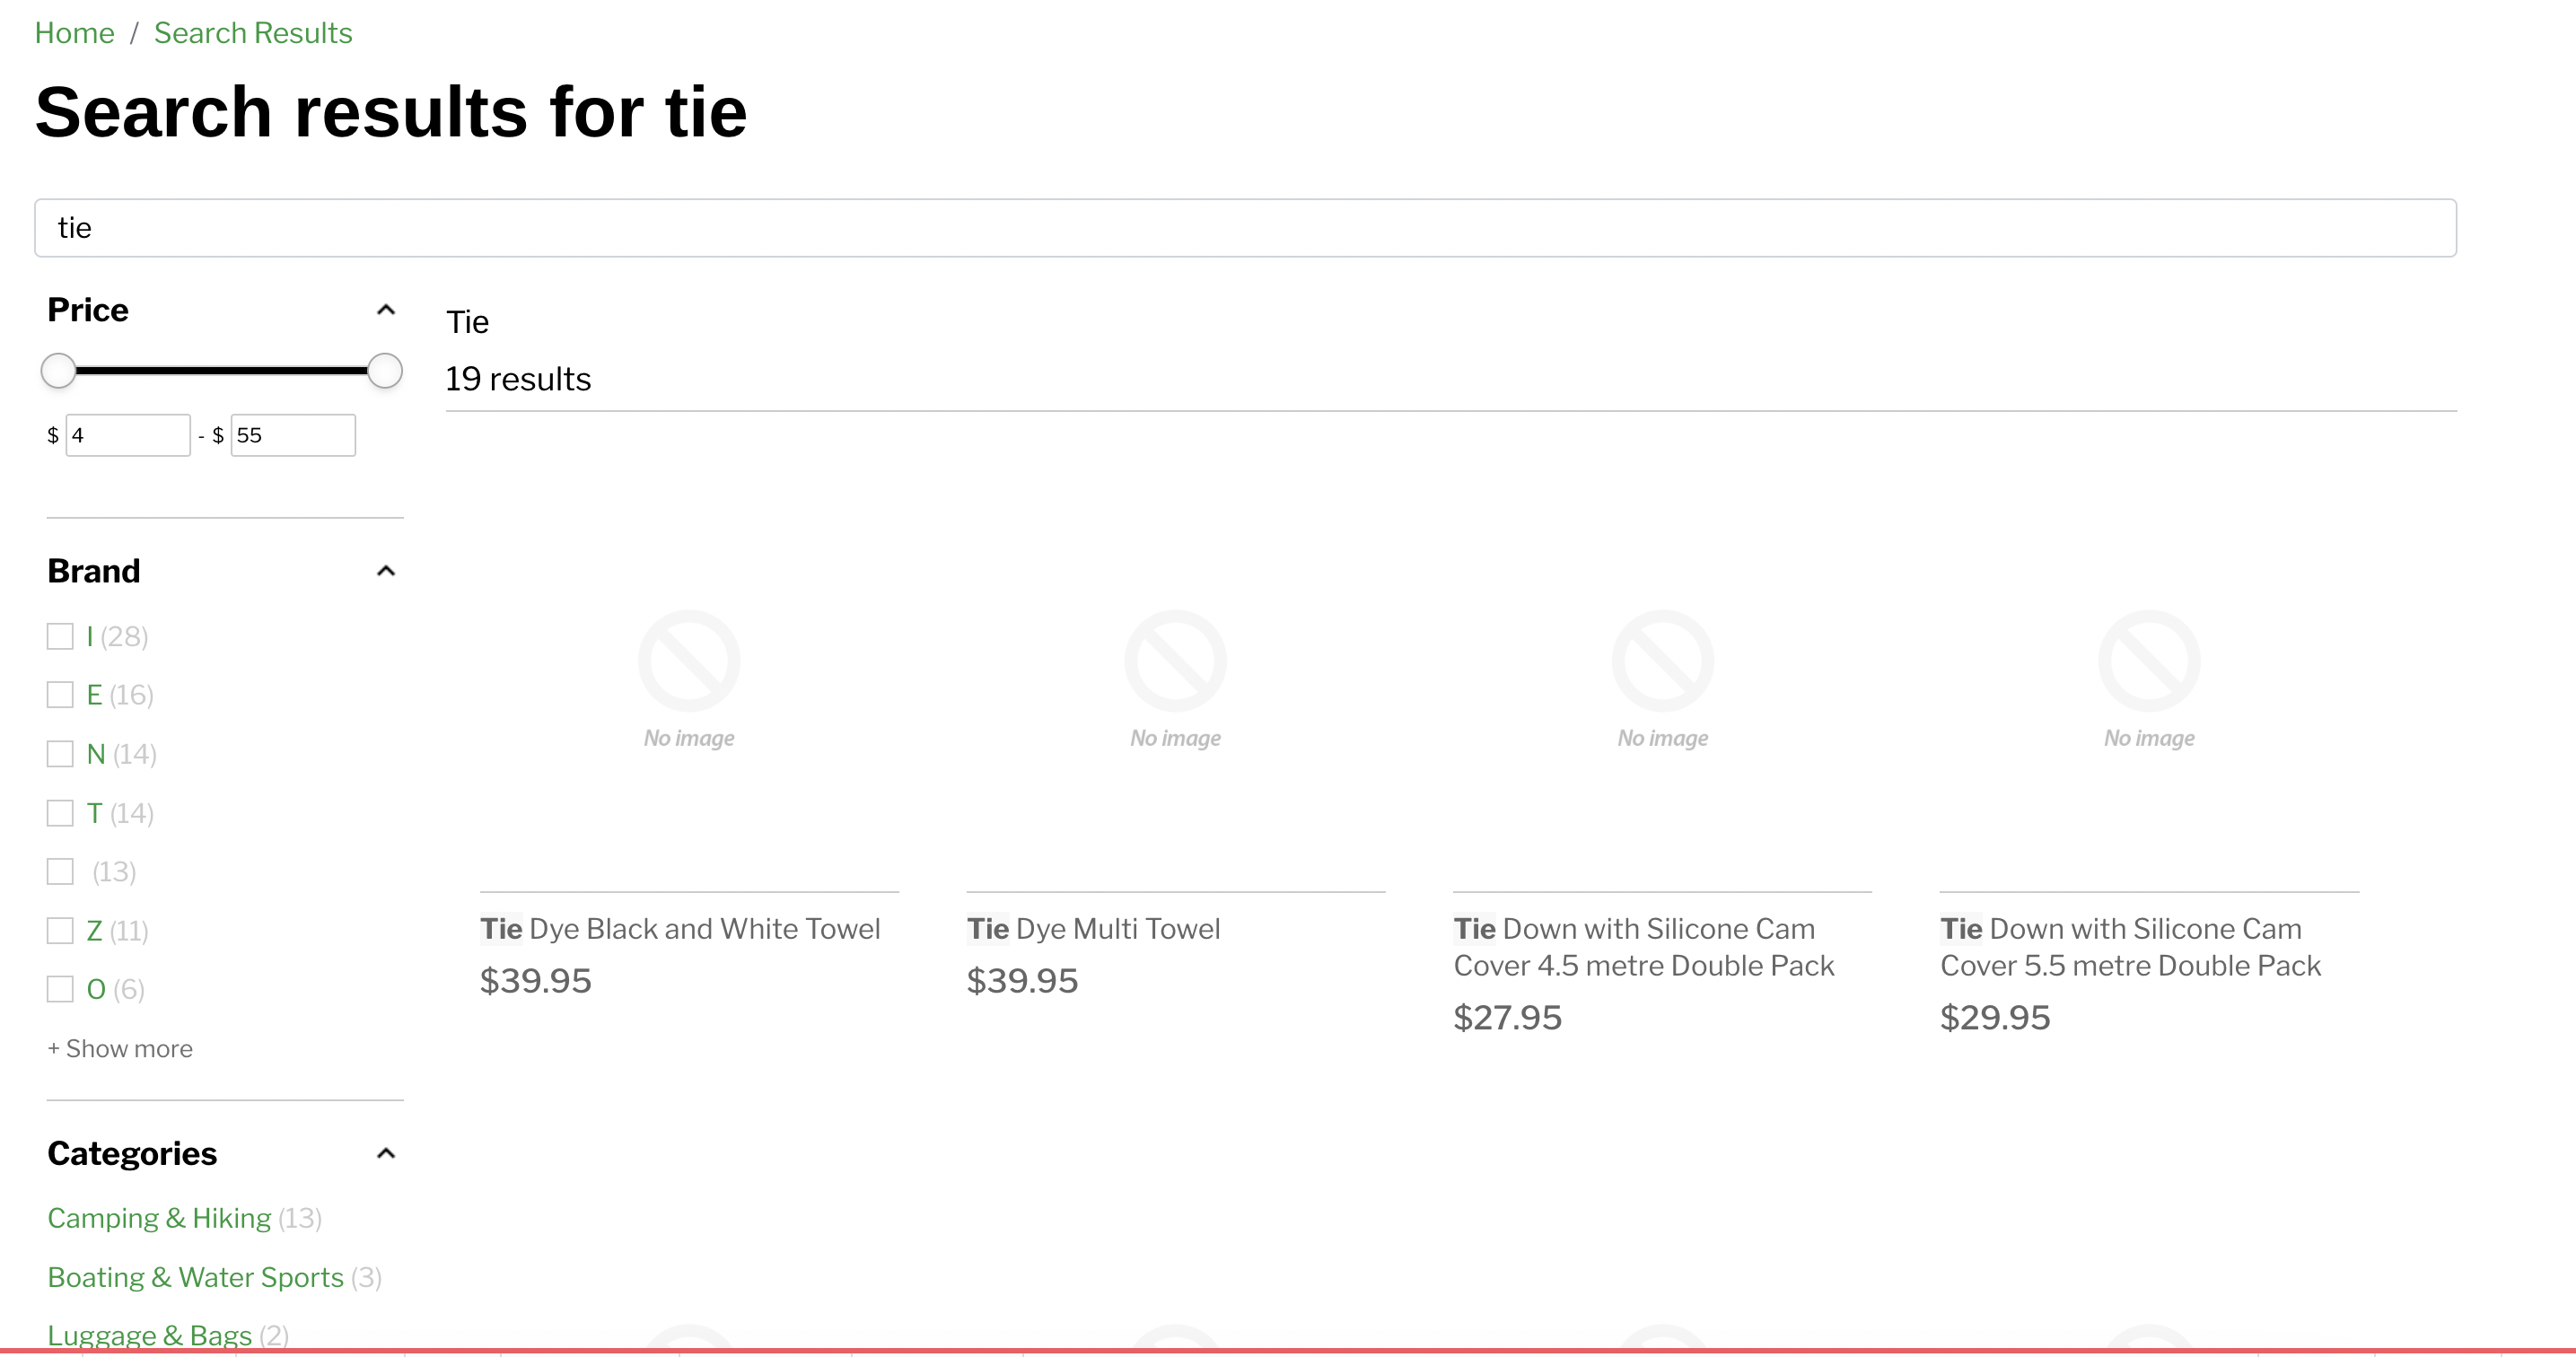Check the brand I checkbox
This screenshot has width=2576, height=1357.
pyautogui.click(x=60, y=636)
